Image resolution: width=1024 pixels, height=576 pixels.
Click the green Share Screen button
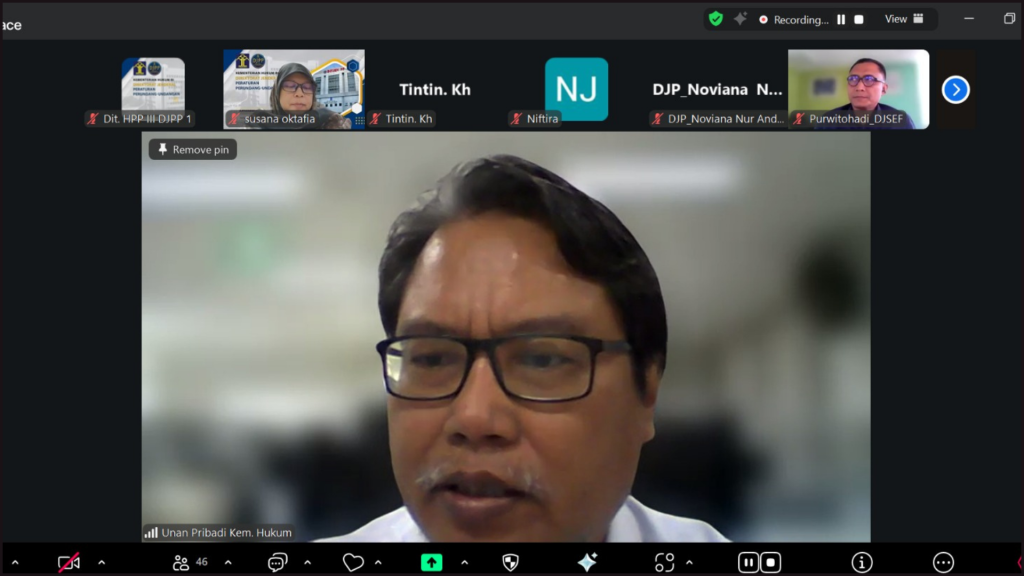click(431, 562)
